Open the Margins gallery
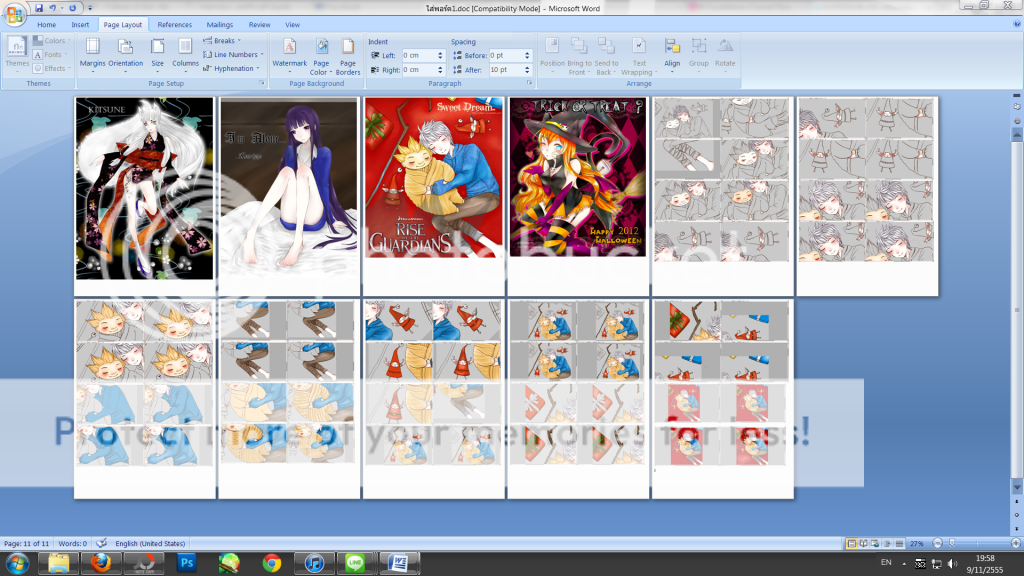The height and width of the screenshot is (576, 1024). (92, 54)
